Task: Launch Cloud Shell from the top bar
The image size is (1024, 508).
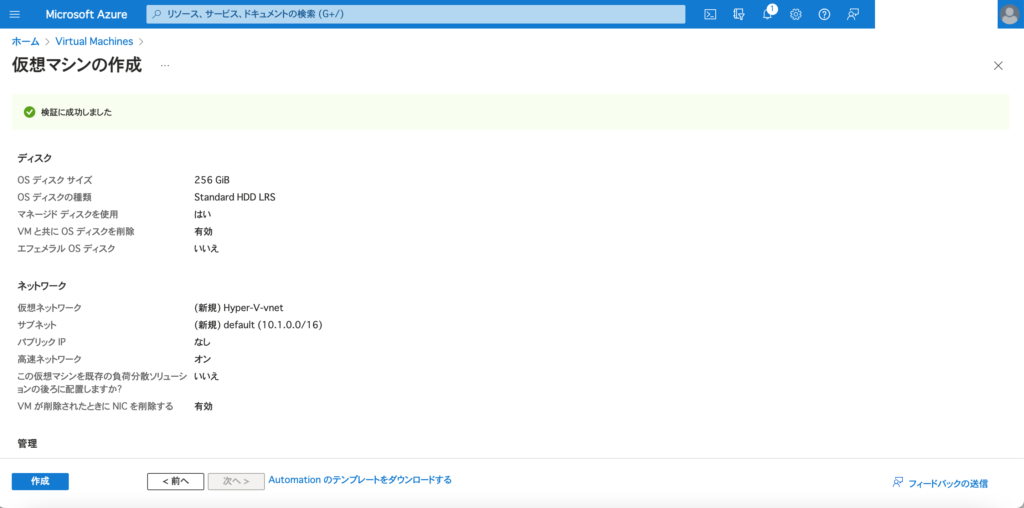Action: 710,14
